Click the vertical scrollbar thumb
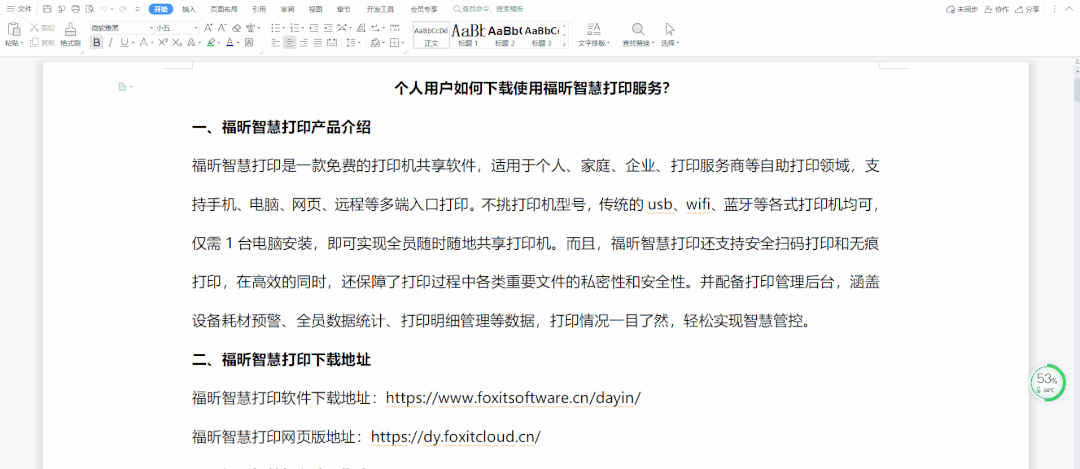 [x=1075, y=89]
